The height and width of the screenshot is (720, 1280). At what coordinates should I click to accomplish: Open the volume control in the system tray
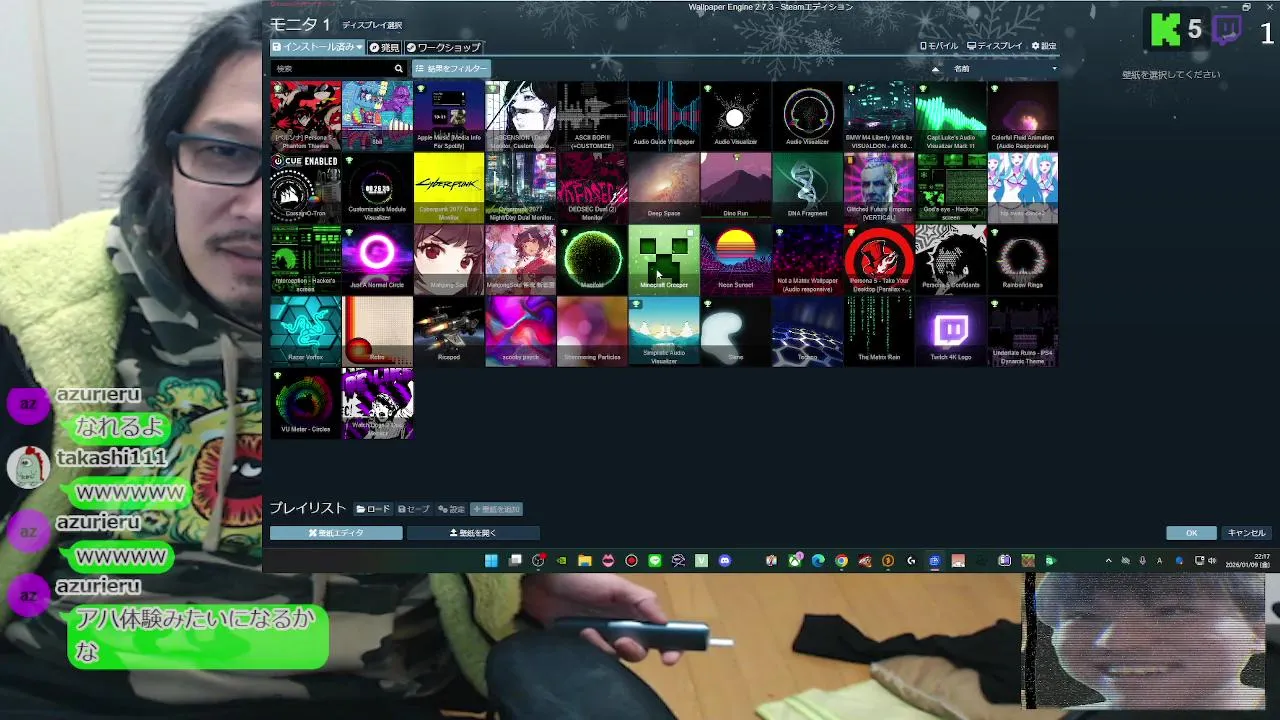coord(1212,561)
